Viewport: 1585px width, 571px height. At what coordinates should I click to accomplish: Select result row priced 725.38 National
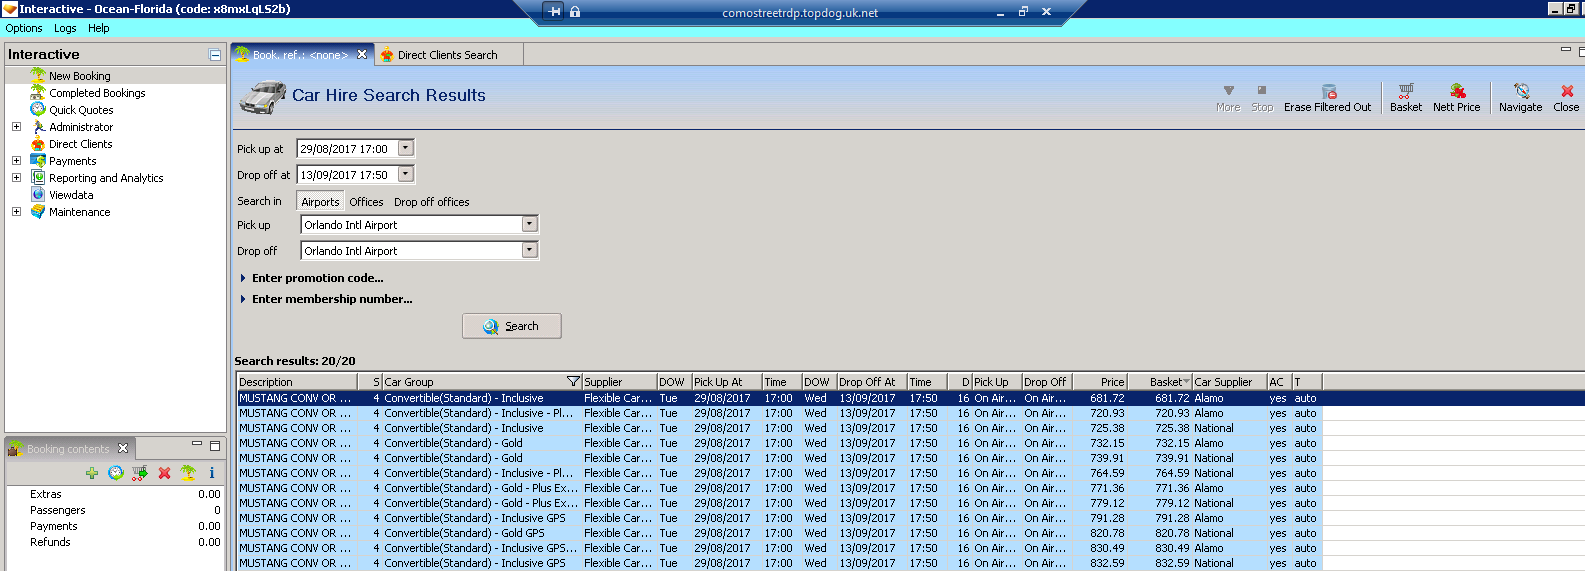tap(779, 428)
